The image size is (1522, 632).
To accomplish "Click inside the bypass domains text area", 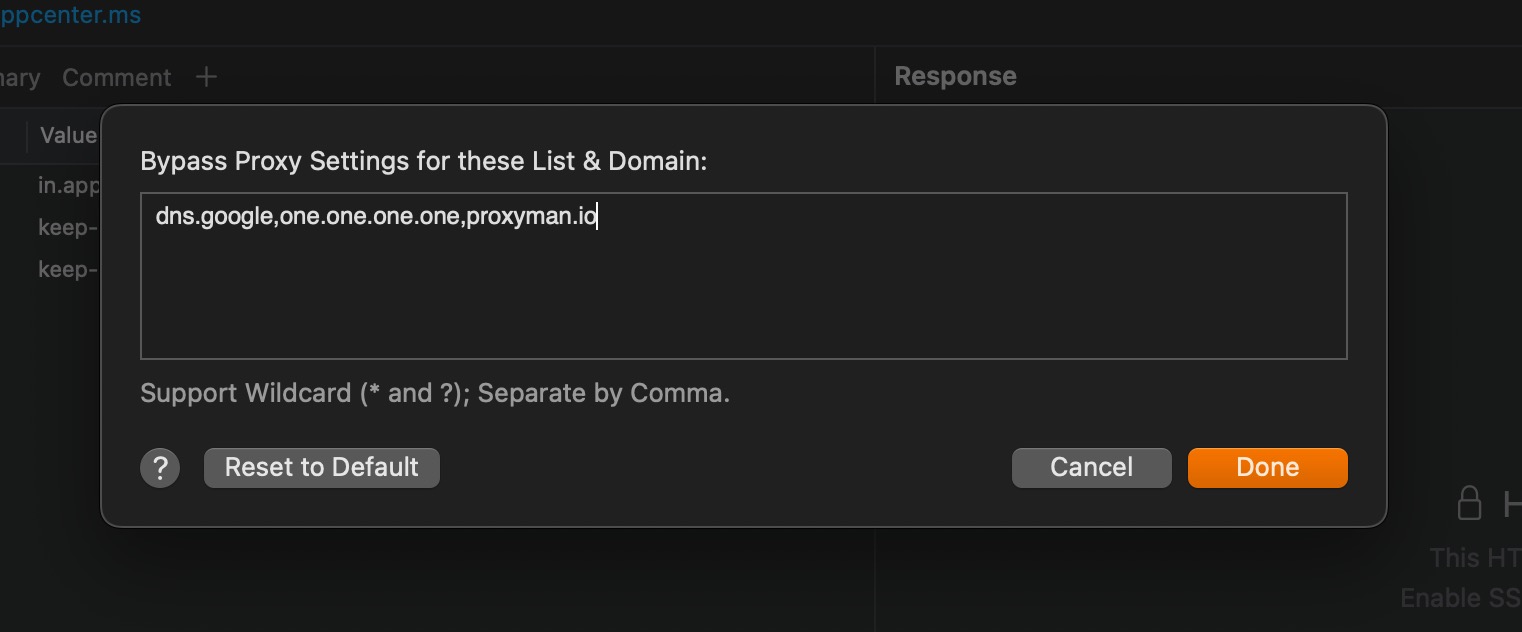I will (744, 275).
